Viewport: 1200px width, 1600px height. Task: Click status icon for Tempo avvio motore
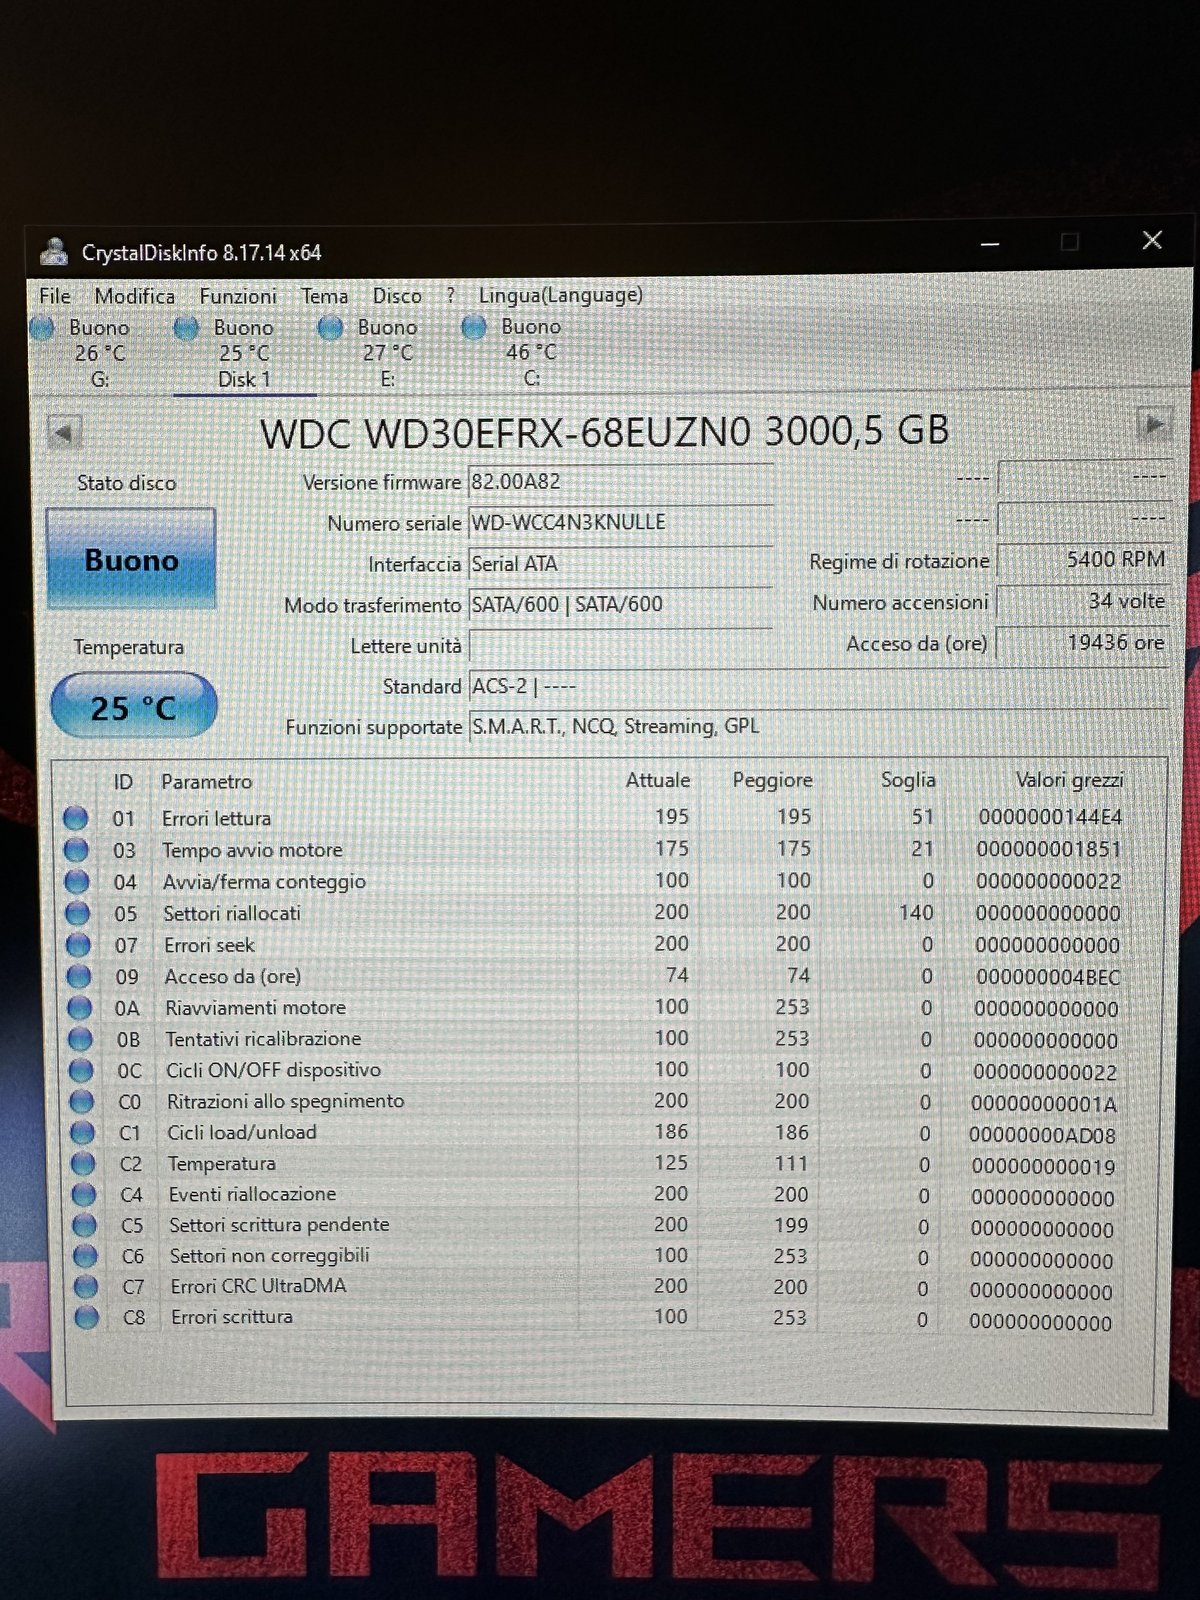coord(76,850)
